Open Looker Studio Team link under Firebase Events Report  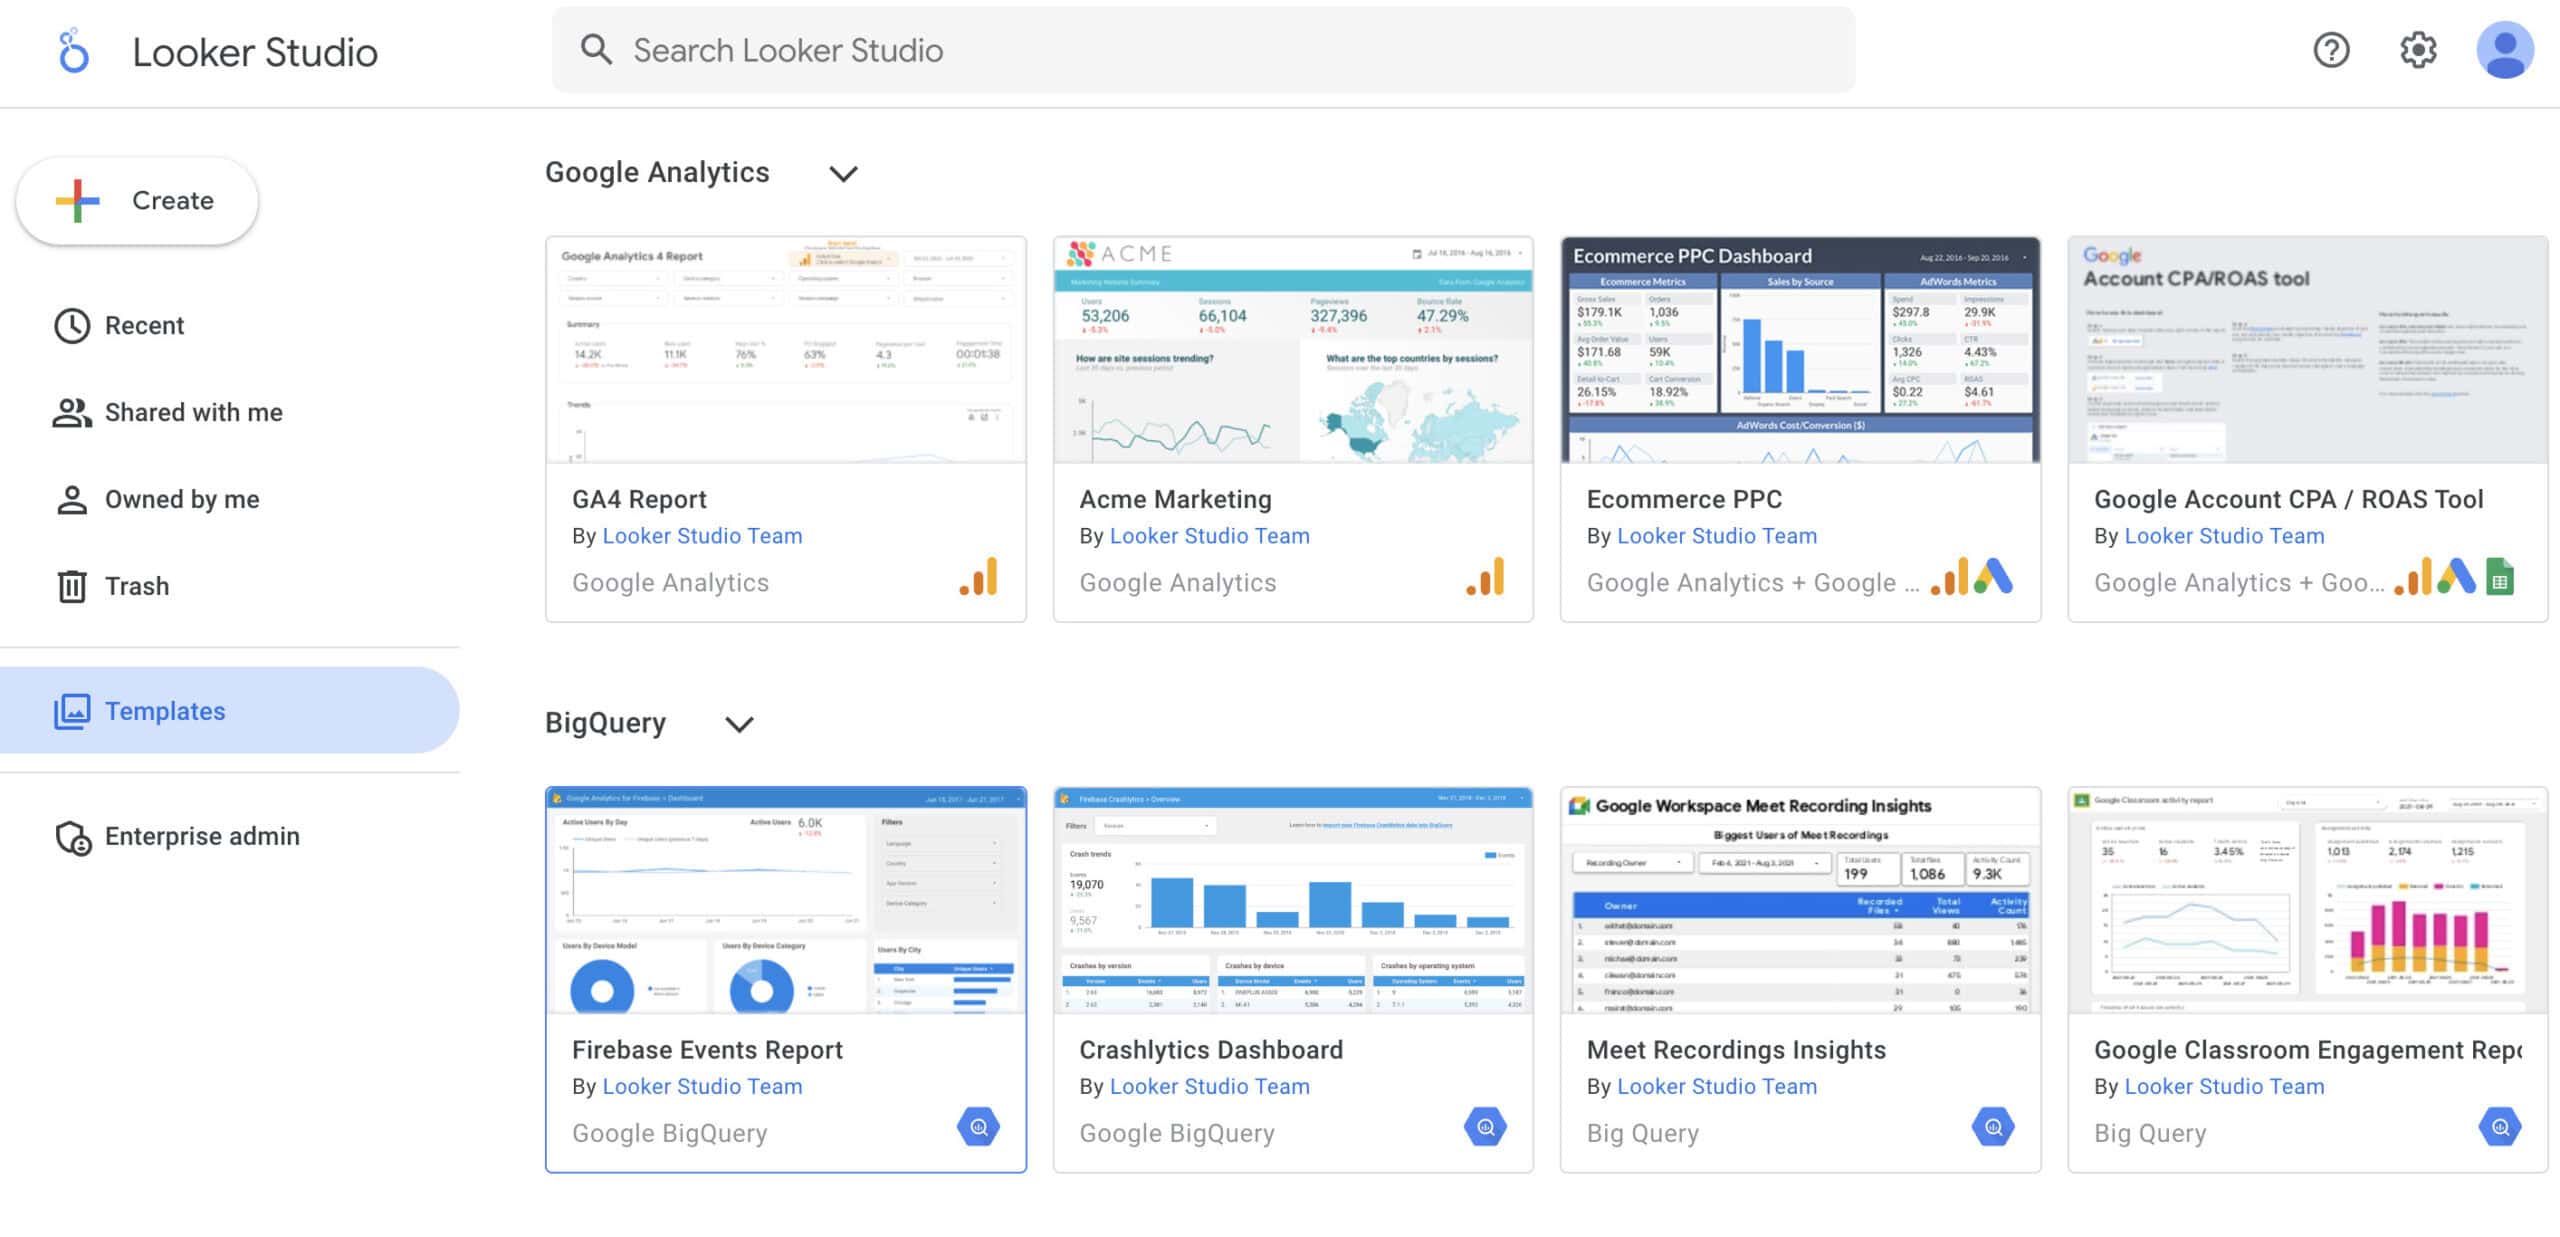click(x=702, y=1087)
